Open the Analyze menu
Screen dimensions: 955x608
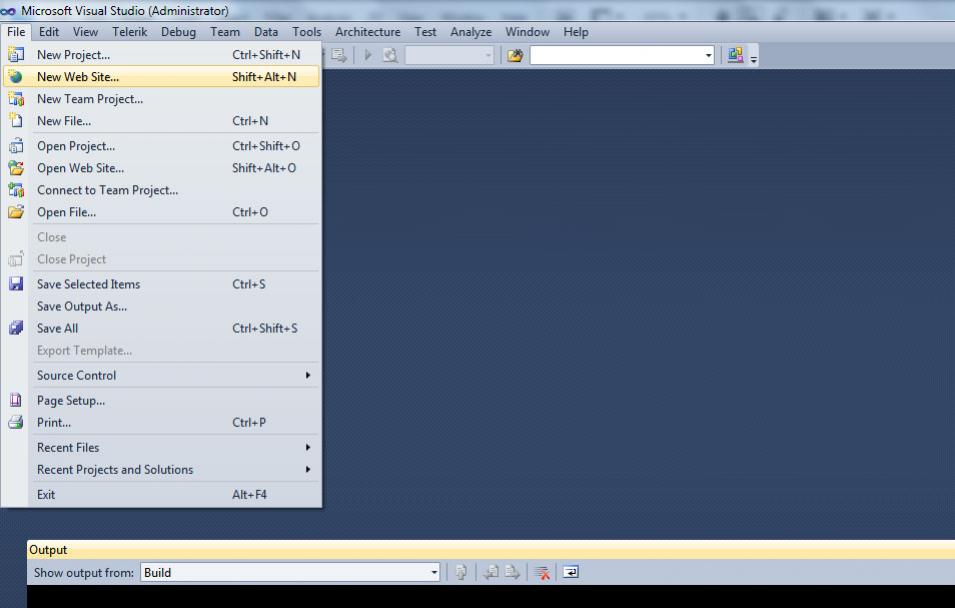pyautogui.click(x=471, y=32)
